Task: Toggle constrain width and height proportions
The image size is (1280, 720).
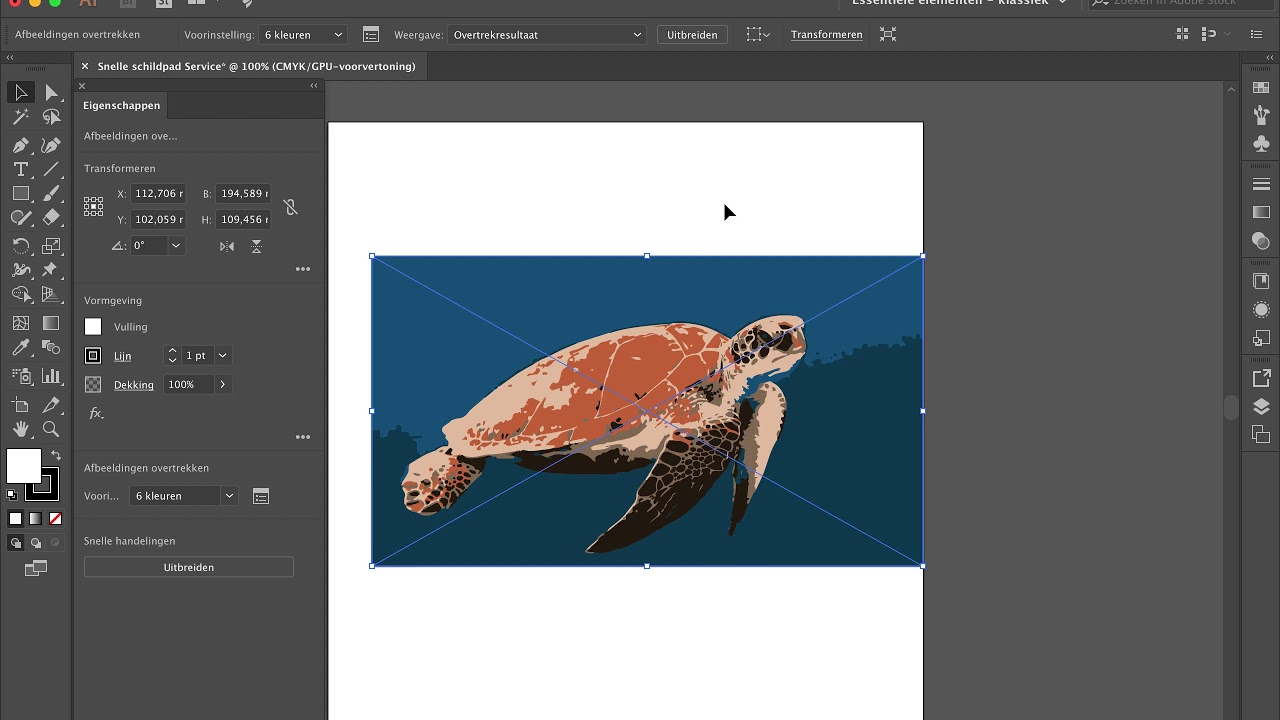Action: 290,207
